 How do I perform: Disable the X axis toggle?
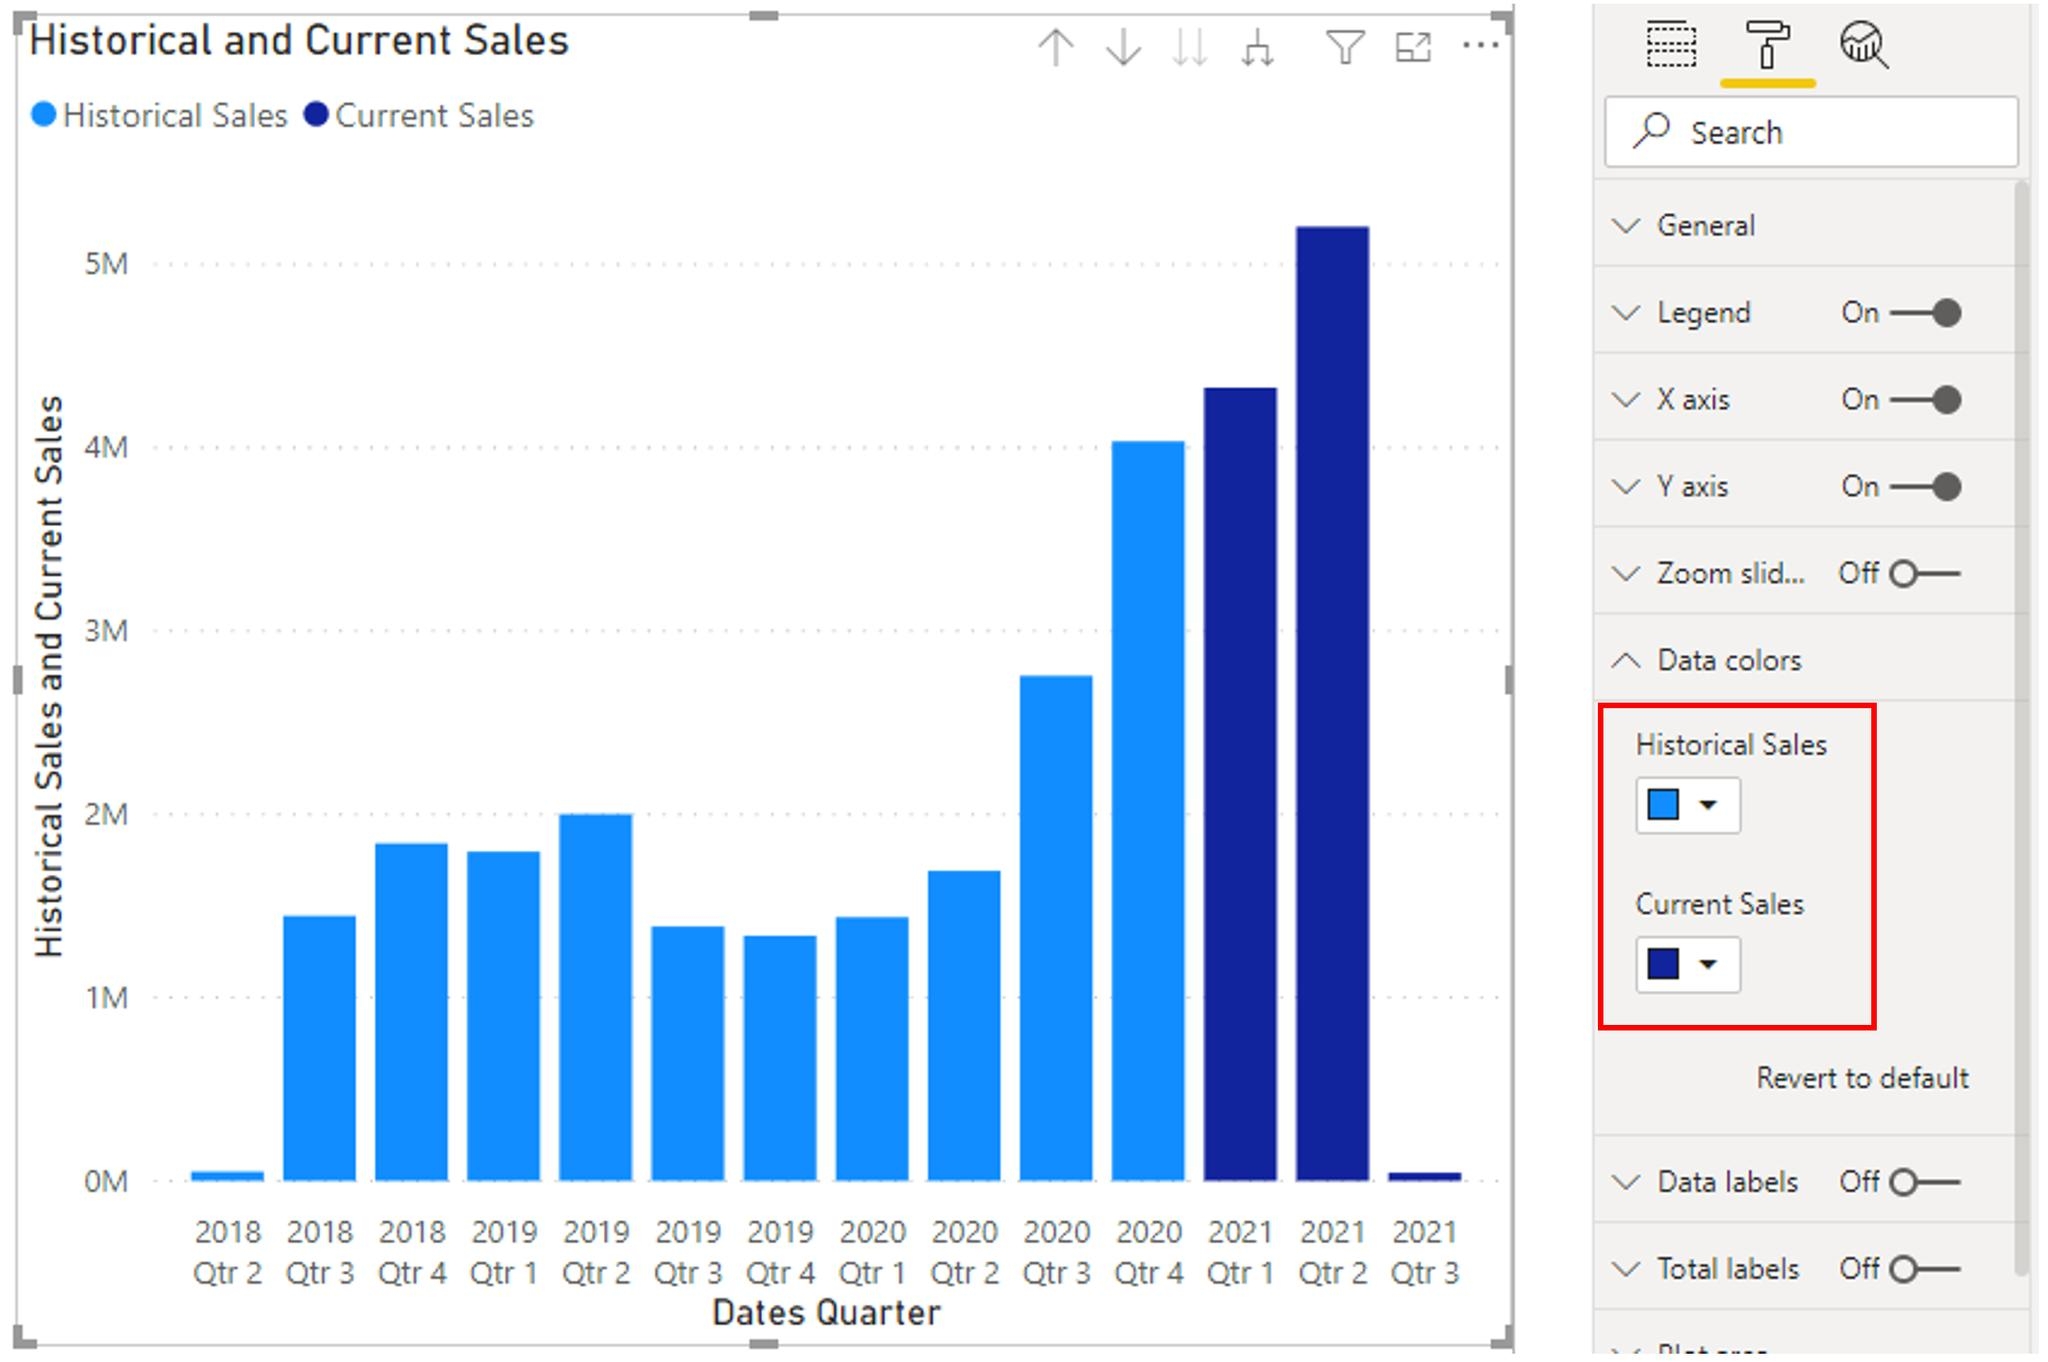pos(1925,400)
